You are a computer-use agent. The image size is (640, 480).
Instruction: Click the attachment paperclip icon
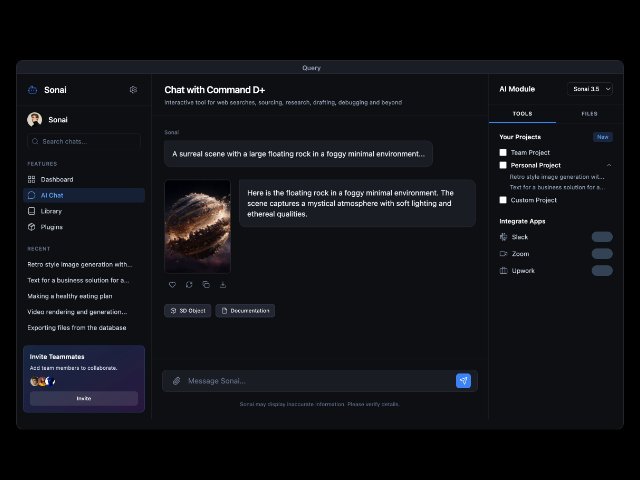[176, 381]
